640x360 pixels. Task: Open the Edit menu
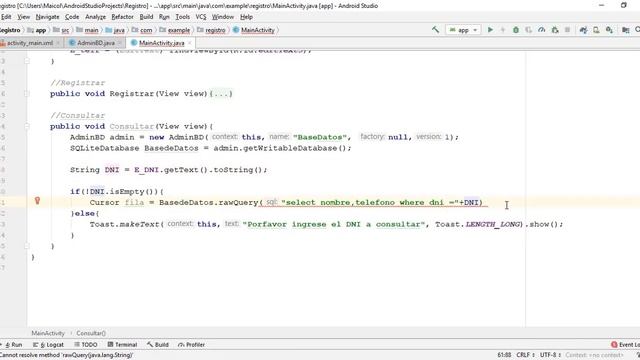coord(6,17)
